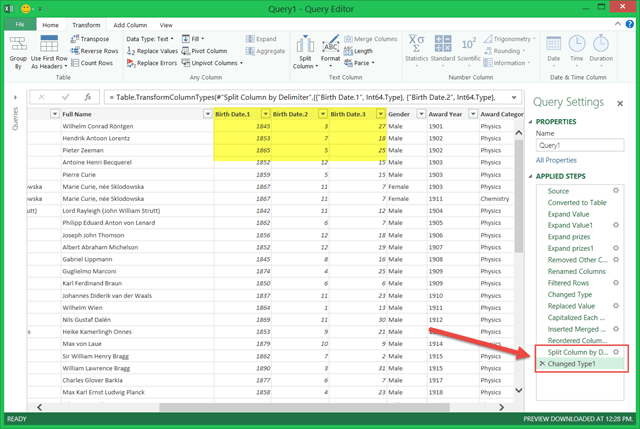
Task: Collapse the APPLIED STEPS section
Action: tap(532, 175)
